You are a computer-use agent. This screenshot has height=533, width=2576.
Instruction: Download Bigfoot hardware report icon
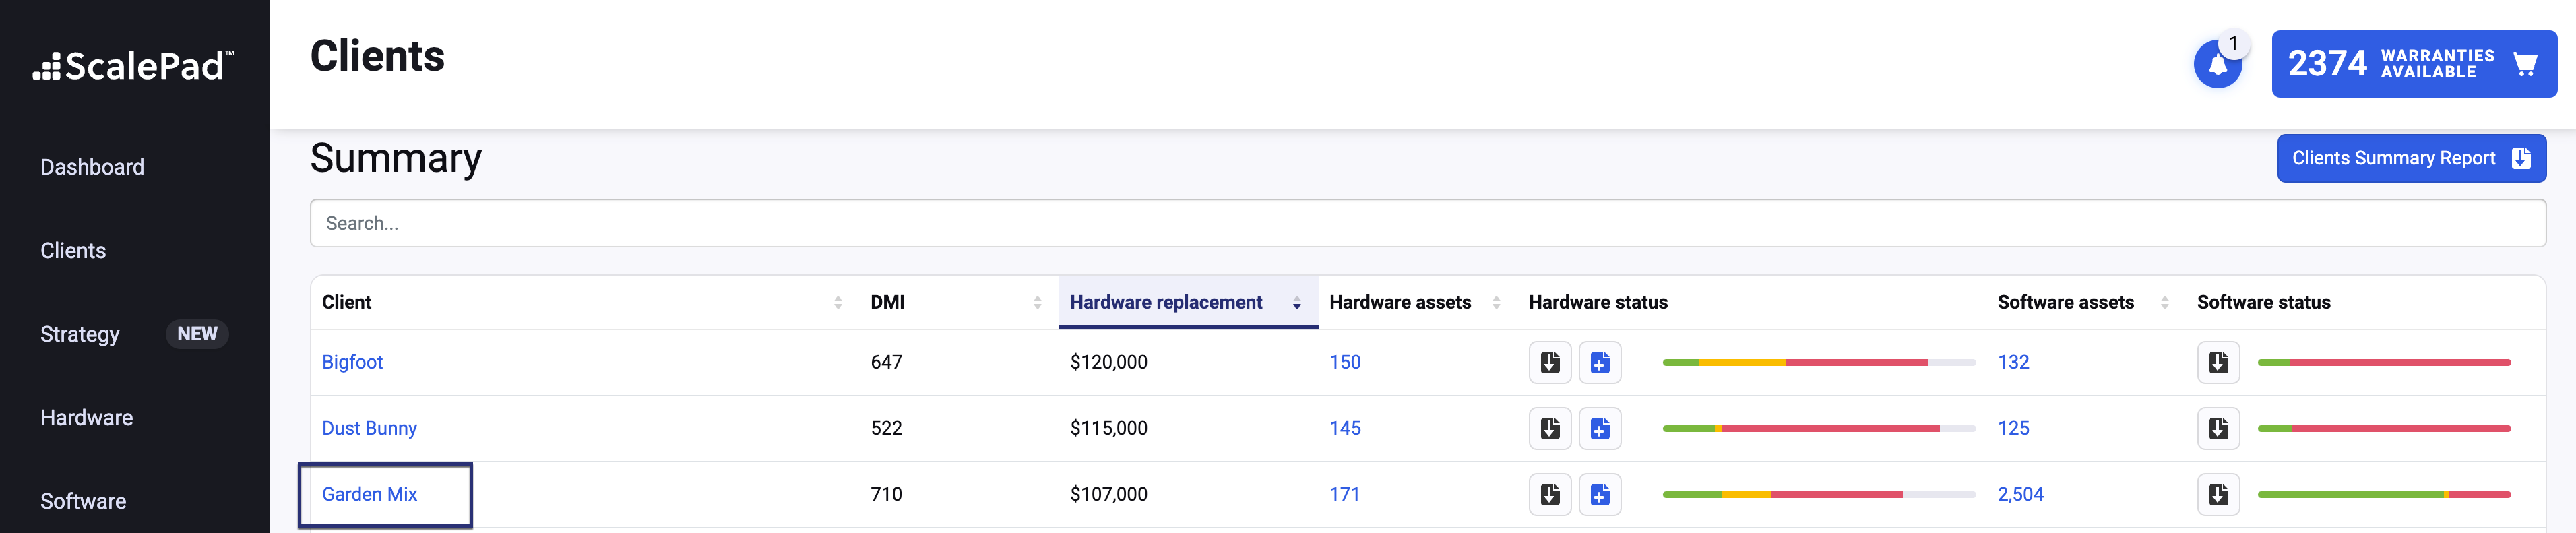pyautogui.click(x=1550, y=362)
